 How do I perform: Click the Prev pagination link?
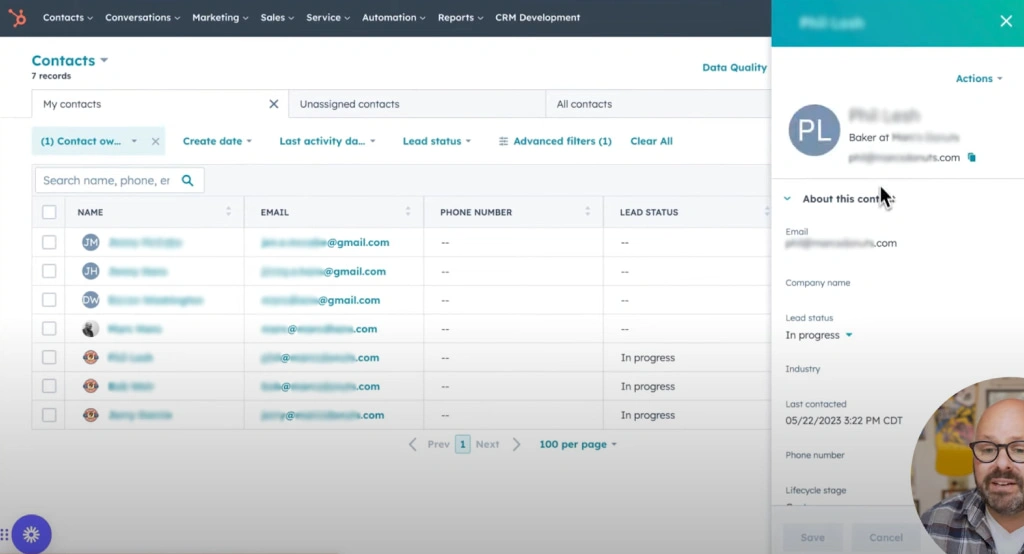438,444
